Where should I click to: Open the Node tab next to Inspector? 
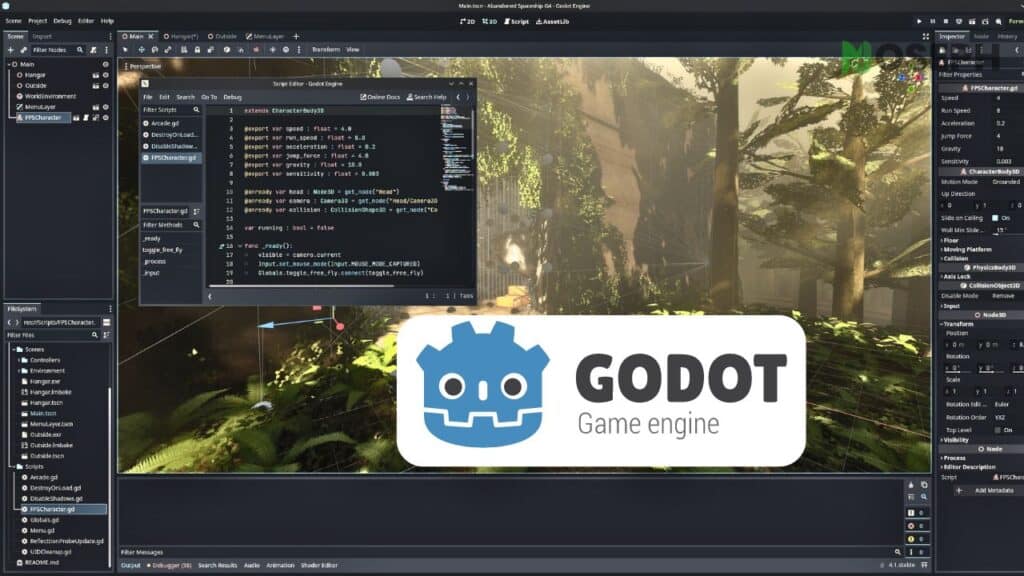point(981,37)
